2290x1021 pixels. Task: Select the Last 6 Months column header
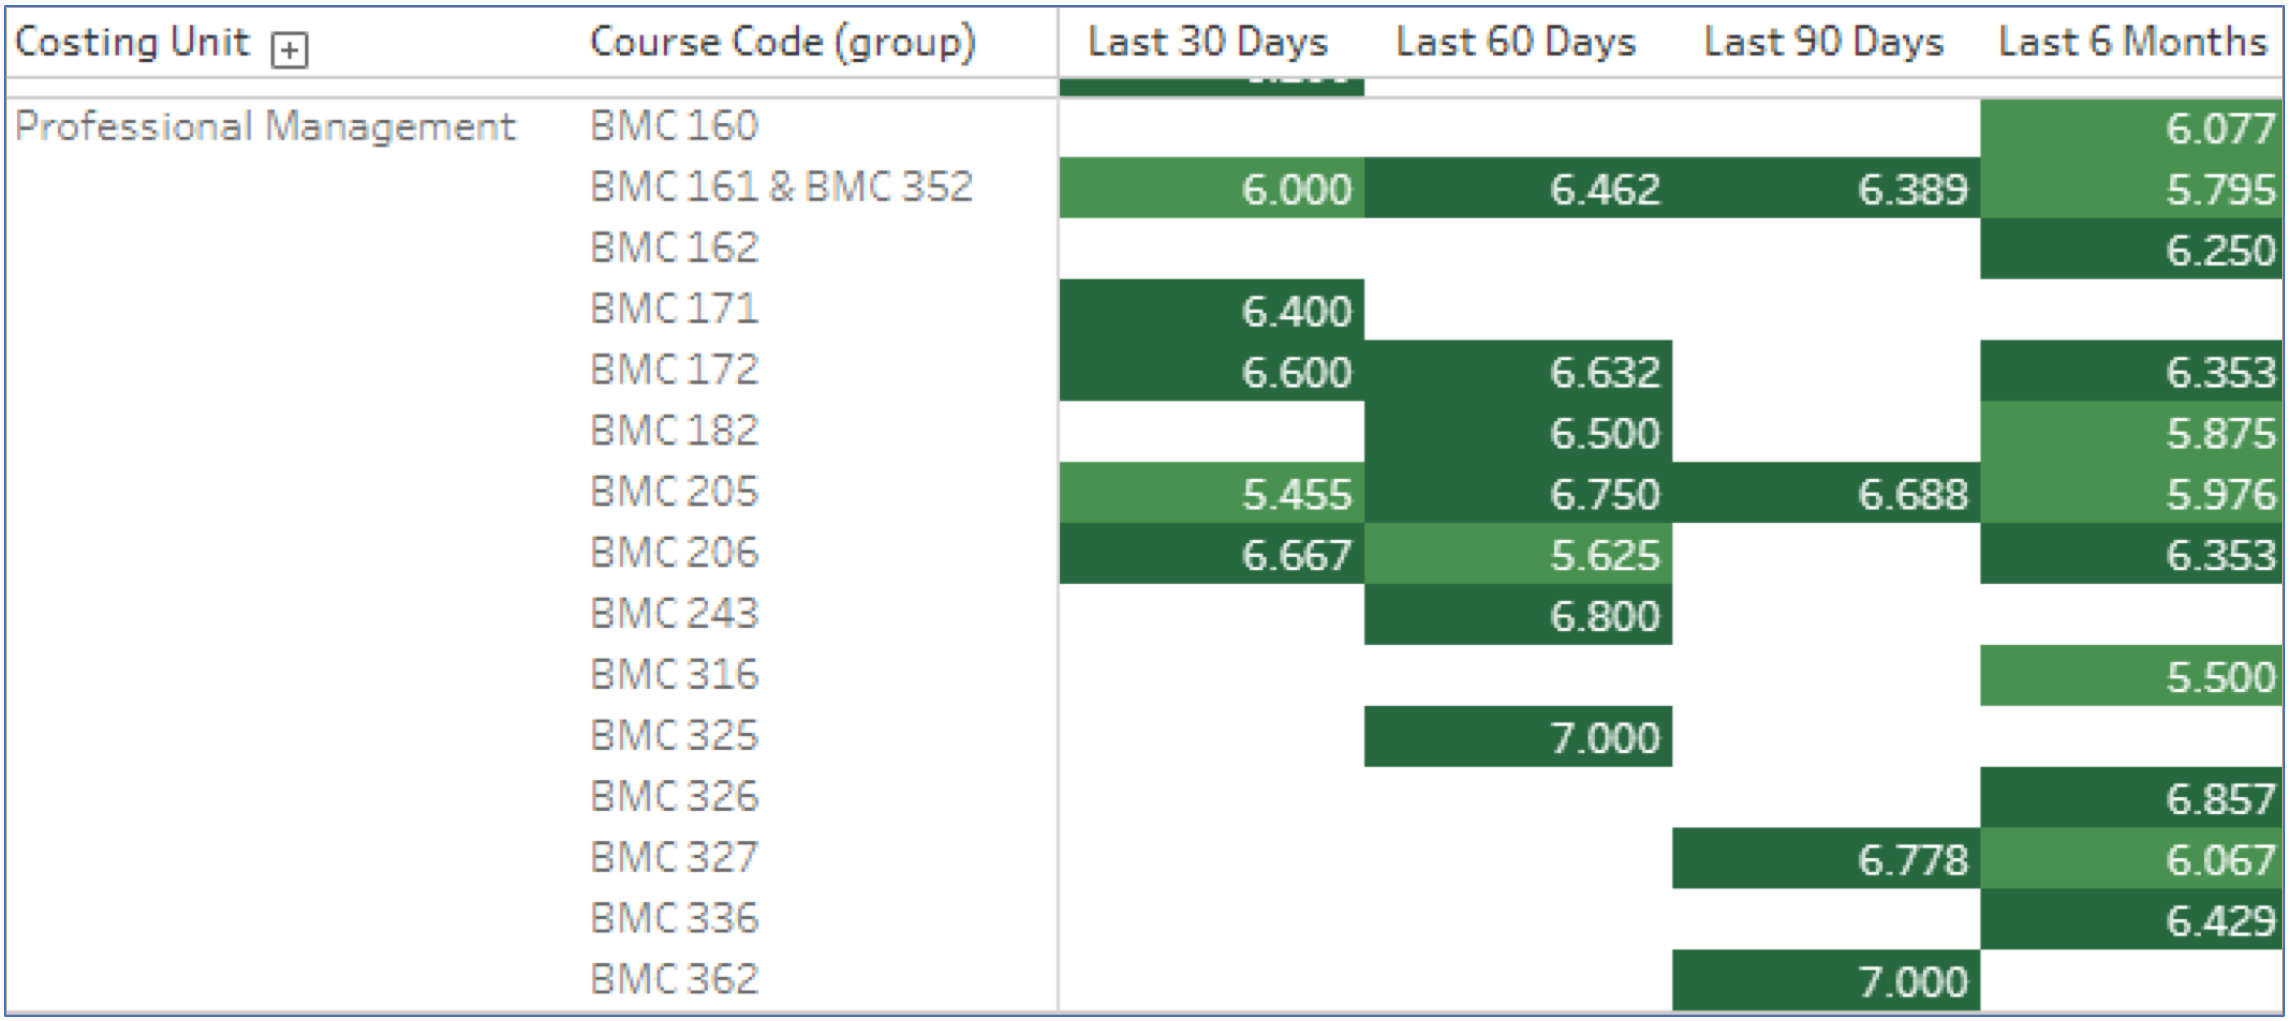pyautogui.click(x=2132, y=42)
